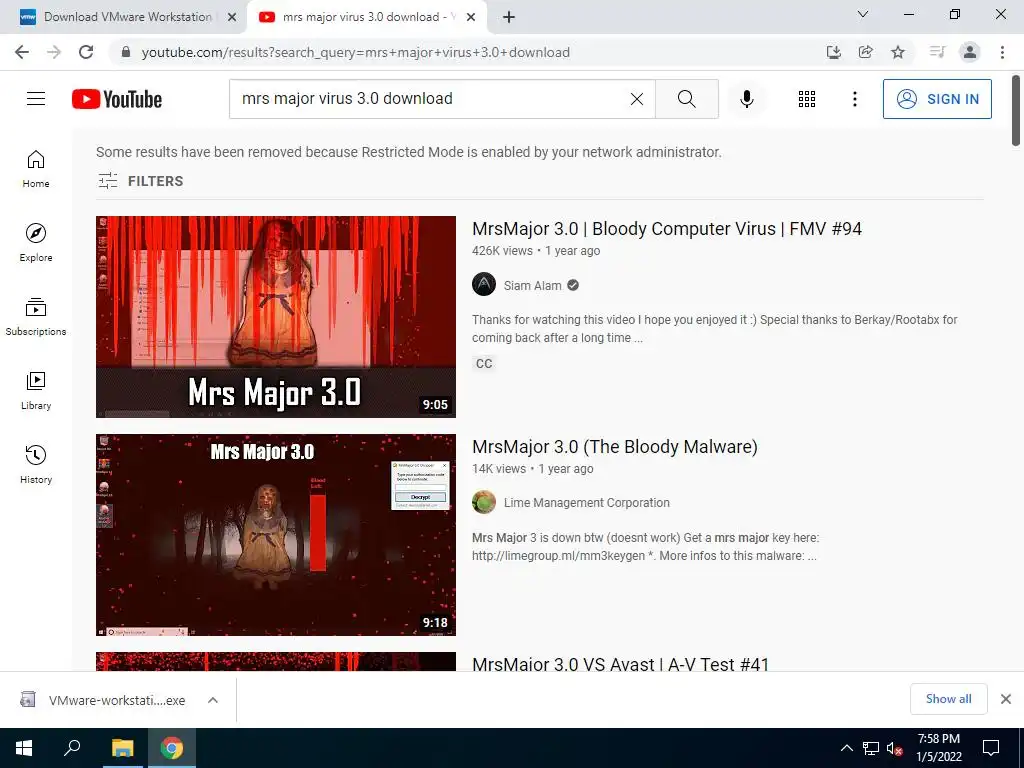
Task: Open Explore in the sidebar
Action: pos(36,243)
